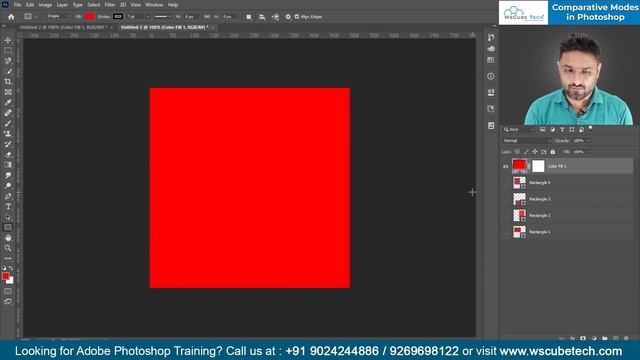
Task: Click the lock all icon in Layers panel
Action: point(553,152)
